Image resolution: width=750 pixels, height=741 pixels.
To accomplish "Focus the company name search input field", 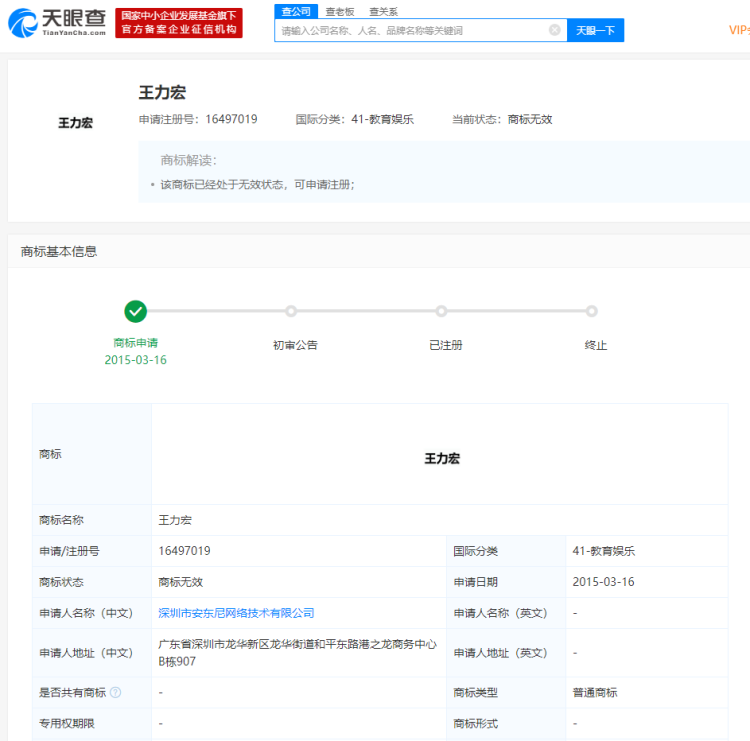I will 410,30.
